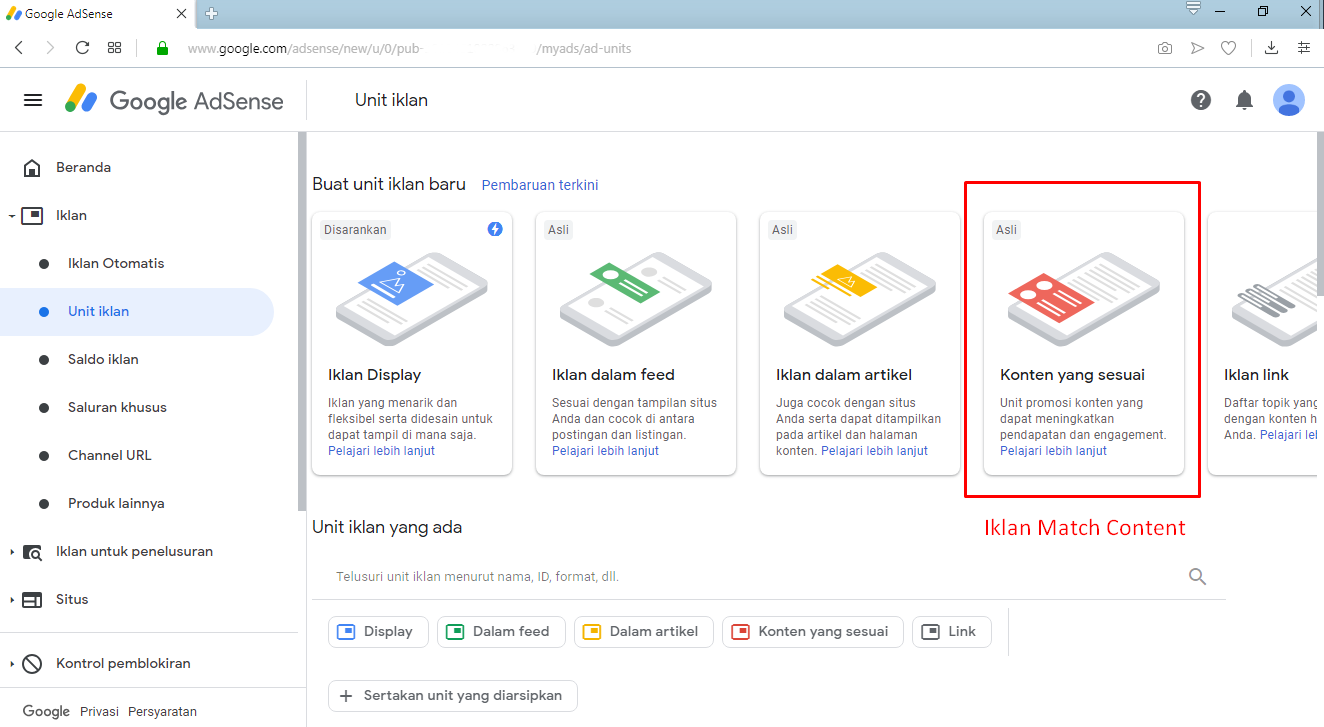Select Unit iklan in the sidebar
1324x727 pixels.
tap(137, 311)
